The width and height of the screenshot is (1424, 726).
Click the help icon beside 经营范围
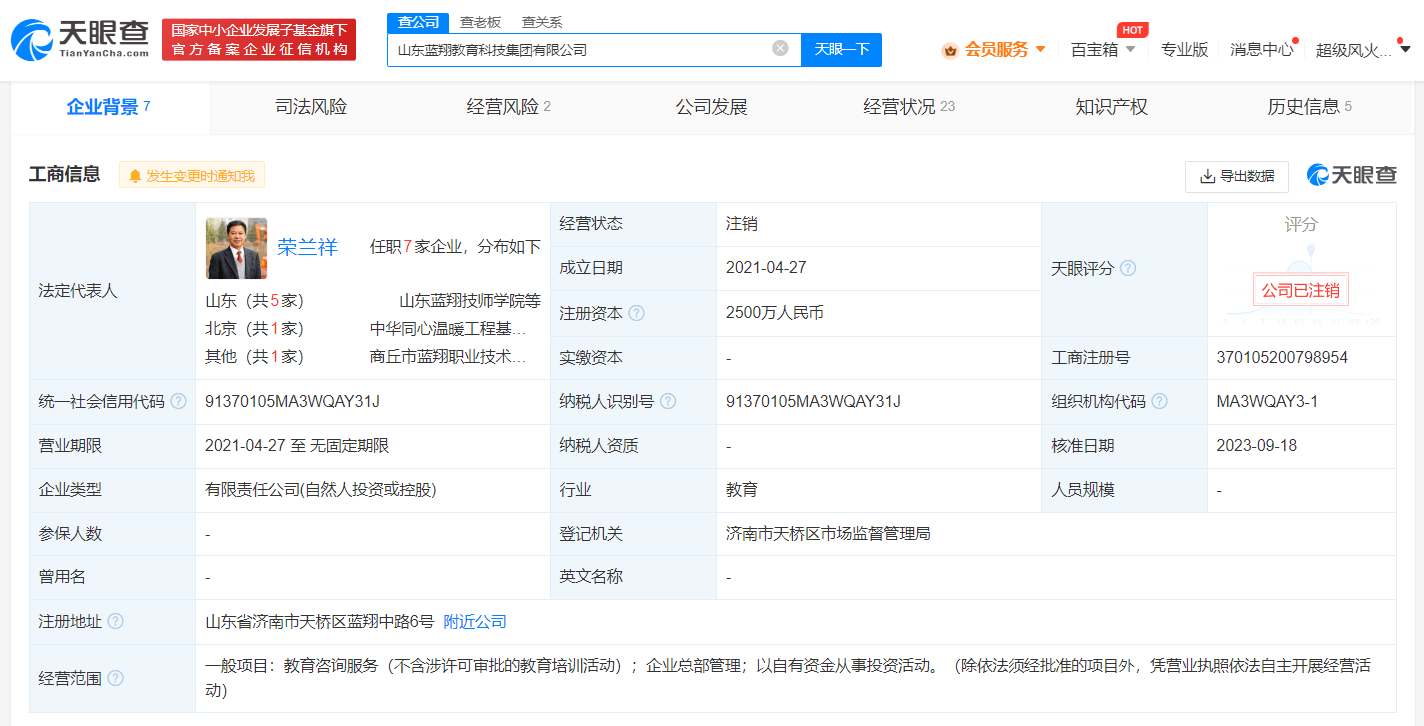pyautogui.click(x=115, y=678)
